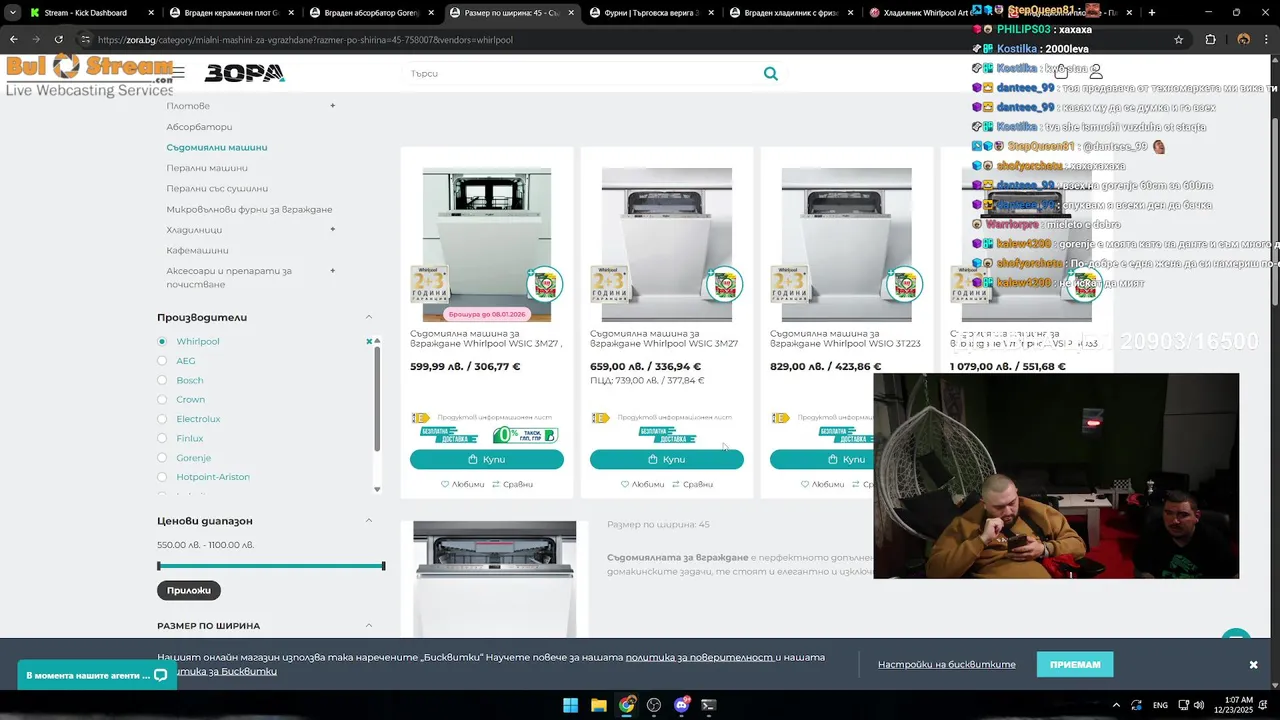Open OBS Studio from the taskbar
Viewport: 1280px width, 720px height.
click(654, 705)
